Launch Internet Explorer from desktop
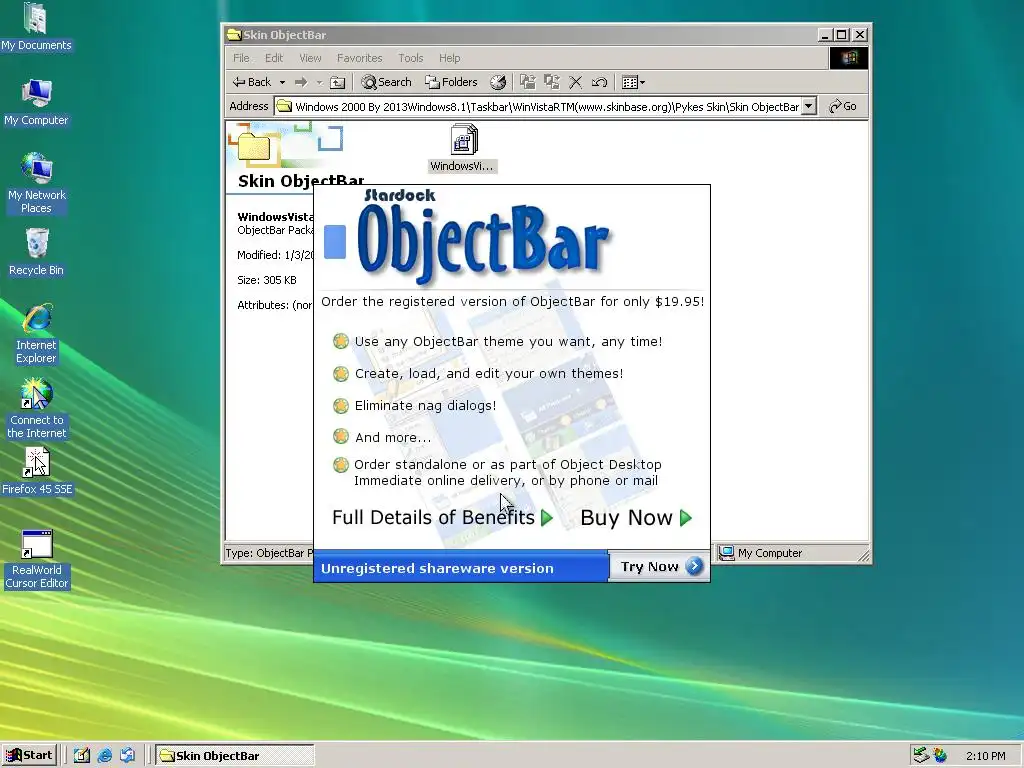Image resolution: width=1024 pixels, height=768 pixels. [x=36, y=333]
